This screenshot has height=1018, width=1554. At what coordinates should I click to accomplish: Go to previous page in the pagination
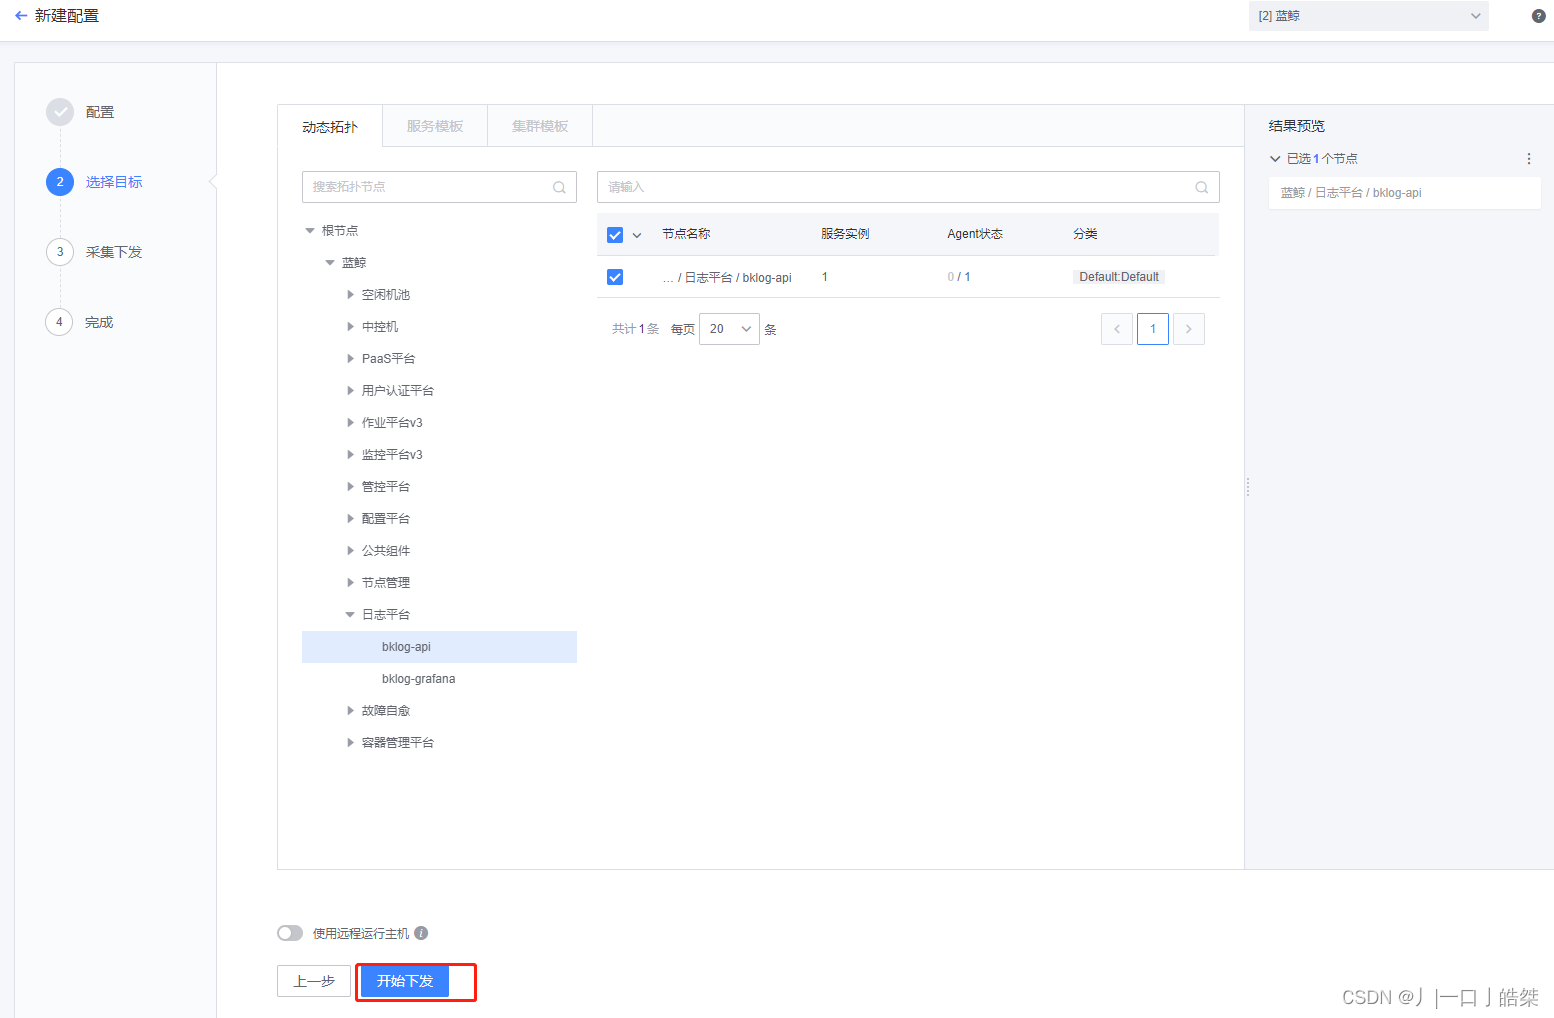click(x=1117, y=329)
